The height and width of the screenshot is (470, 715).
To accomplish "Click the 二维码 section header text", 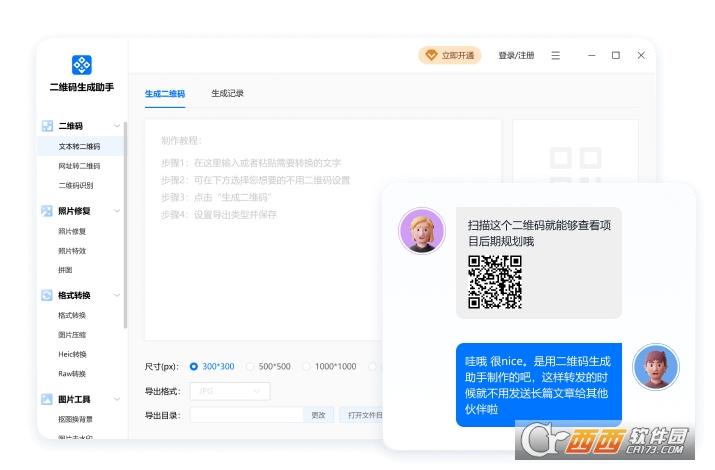I will 71,126.
